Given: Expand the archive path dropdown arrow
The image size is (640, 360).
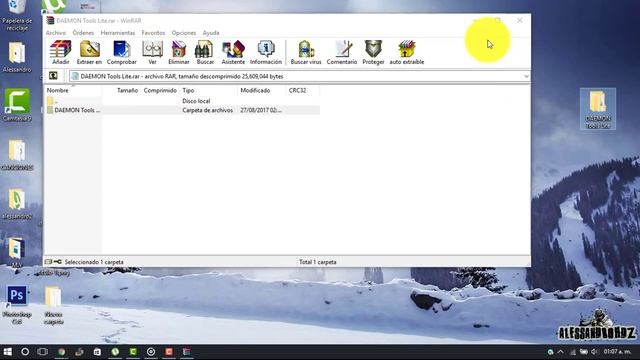Looking at the screenshot, I should coord(526,76).
